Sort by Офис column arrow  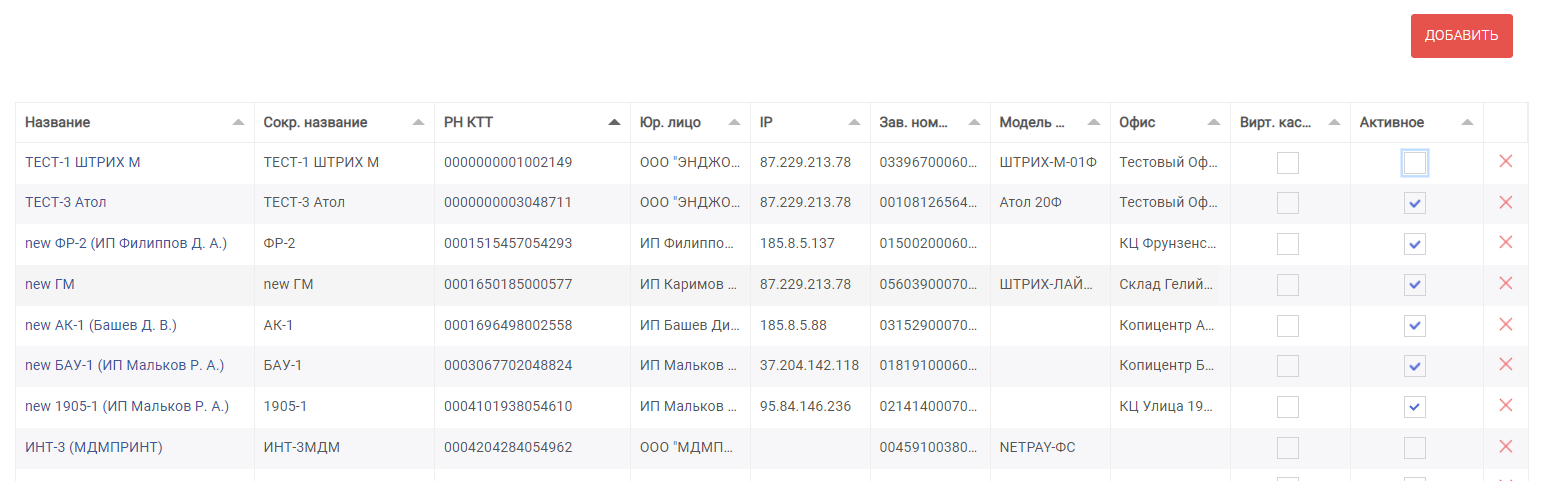pos(1214,122)
